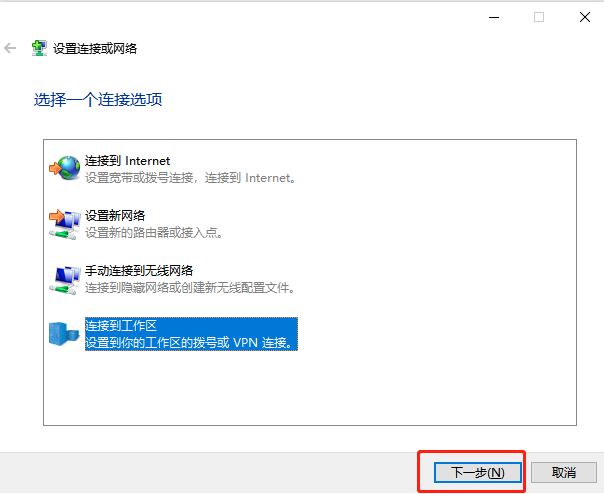The image size is (604, 494).
Task: Cancel the wizard with 取消 button
Action: pos(564,472)
